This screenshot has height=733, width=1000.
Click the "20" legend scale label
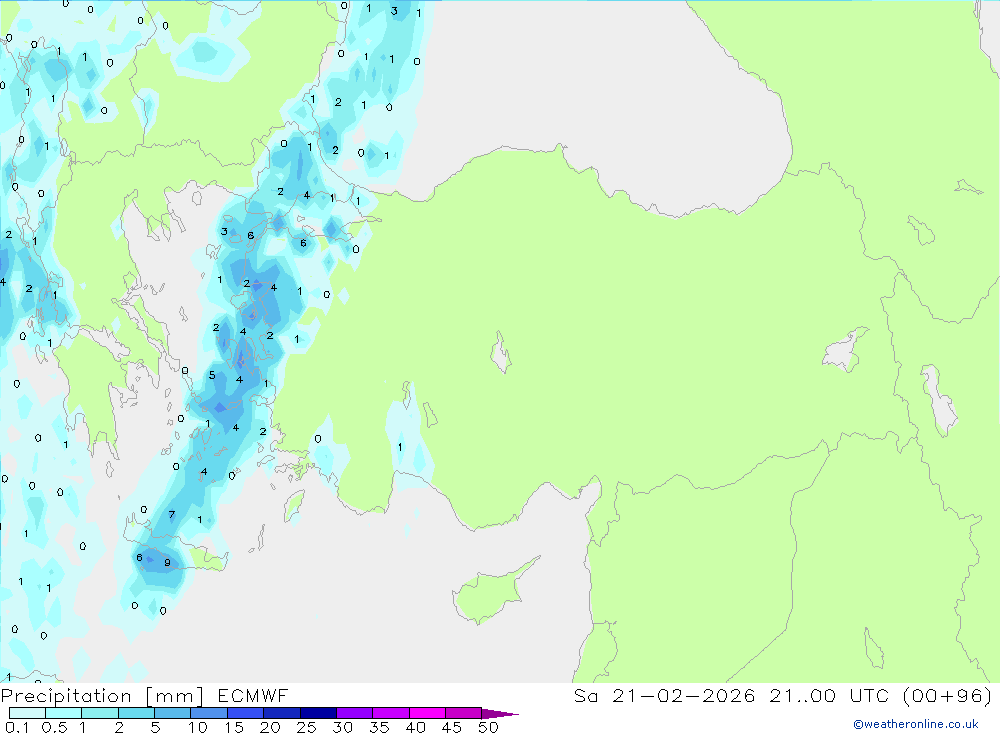[270, 727]
